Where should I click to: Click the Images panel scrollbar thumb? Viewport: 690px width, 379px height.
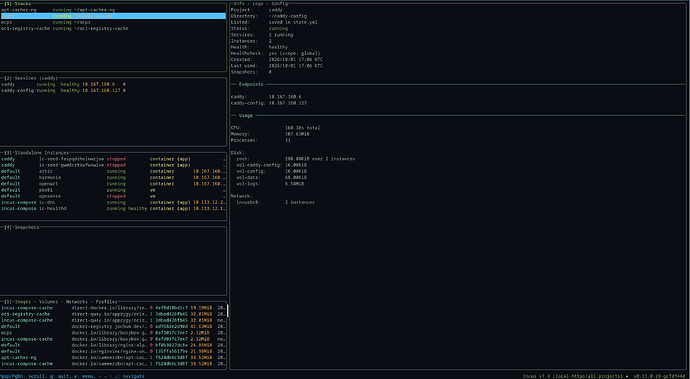coord(228,310)
